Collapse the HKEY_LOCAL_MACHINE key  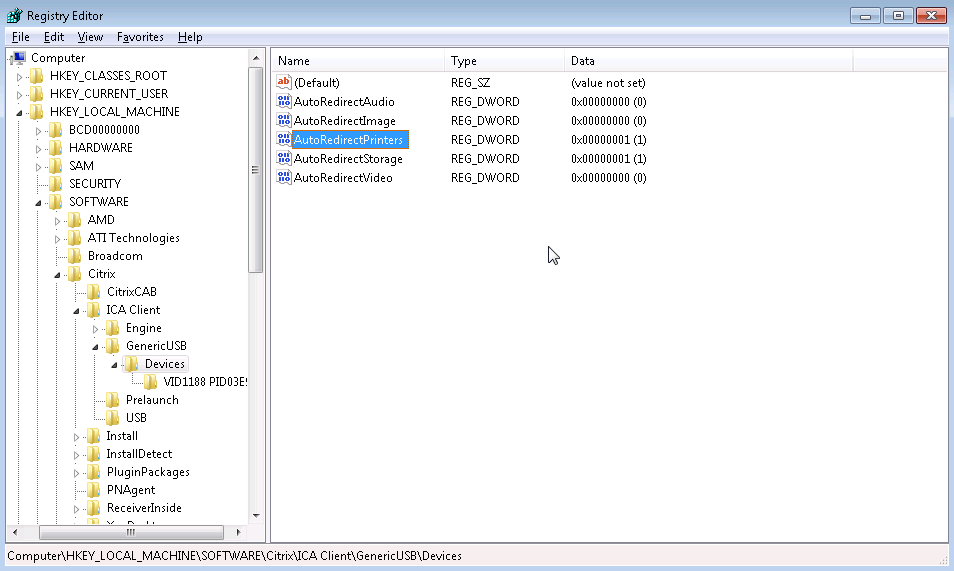tap(19, 113)
